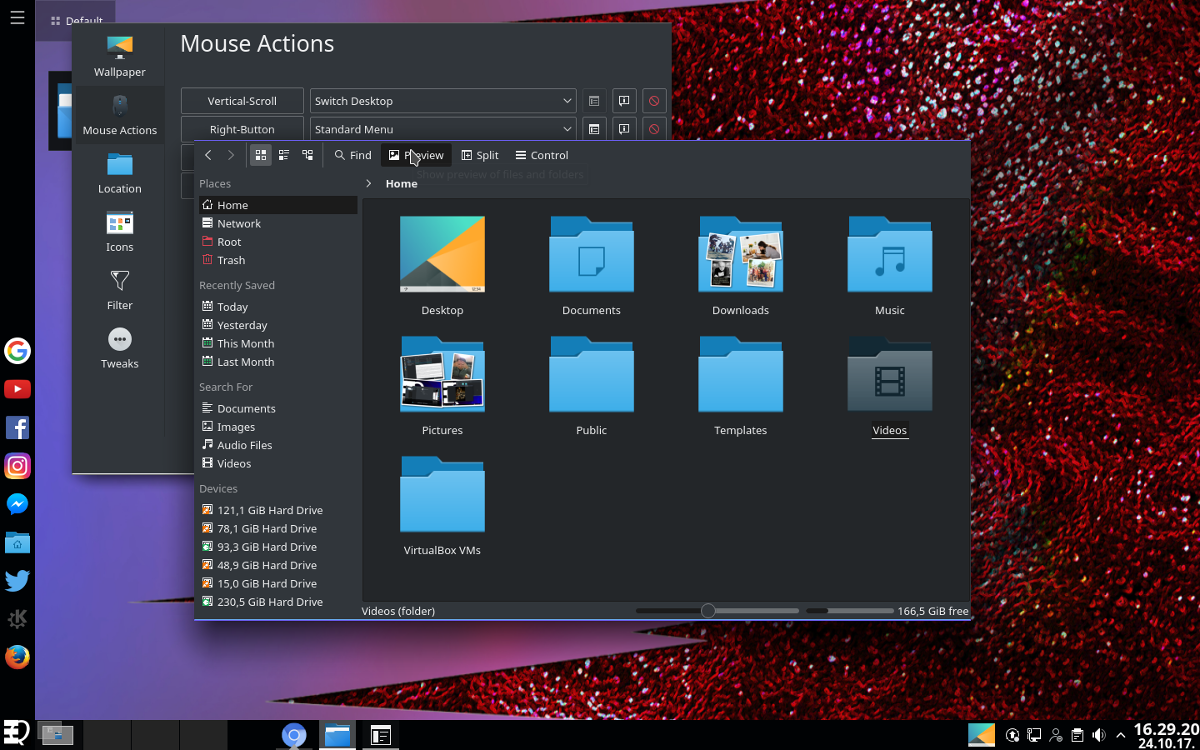Search for Images in the sidebar
Viewport: 1200px width, 750px height.
276,427
